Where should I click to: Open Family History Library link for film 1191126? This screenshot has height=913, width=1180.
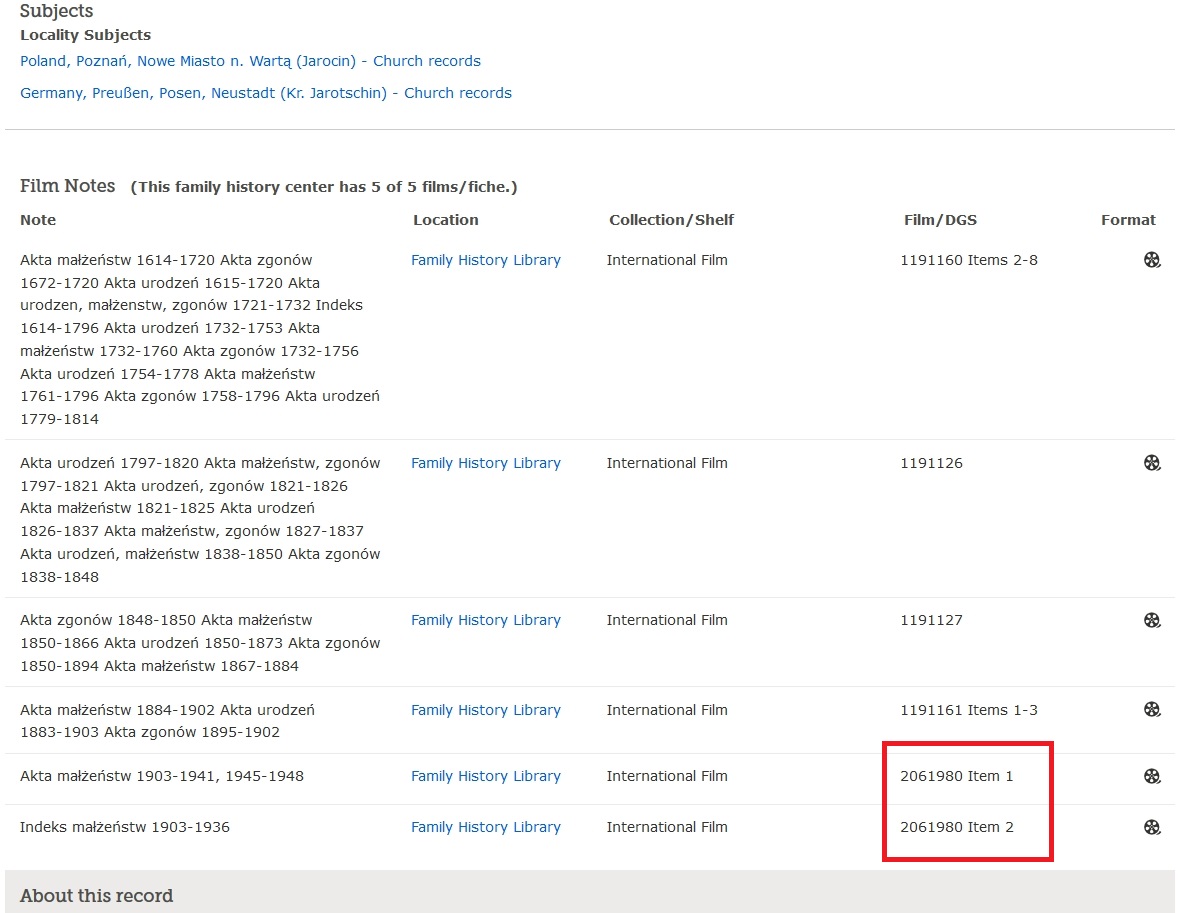(x=485, y=463)
